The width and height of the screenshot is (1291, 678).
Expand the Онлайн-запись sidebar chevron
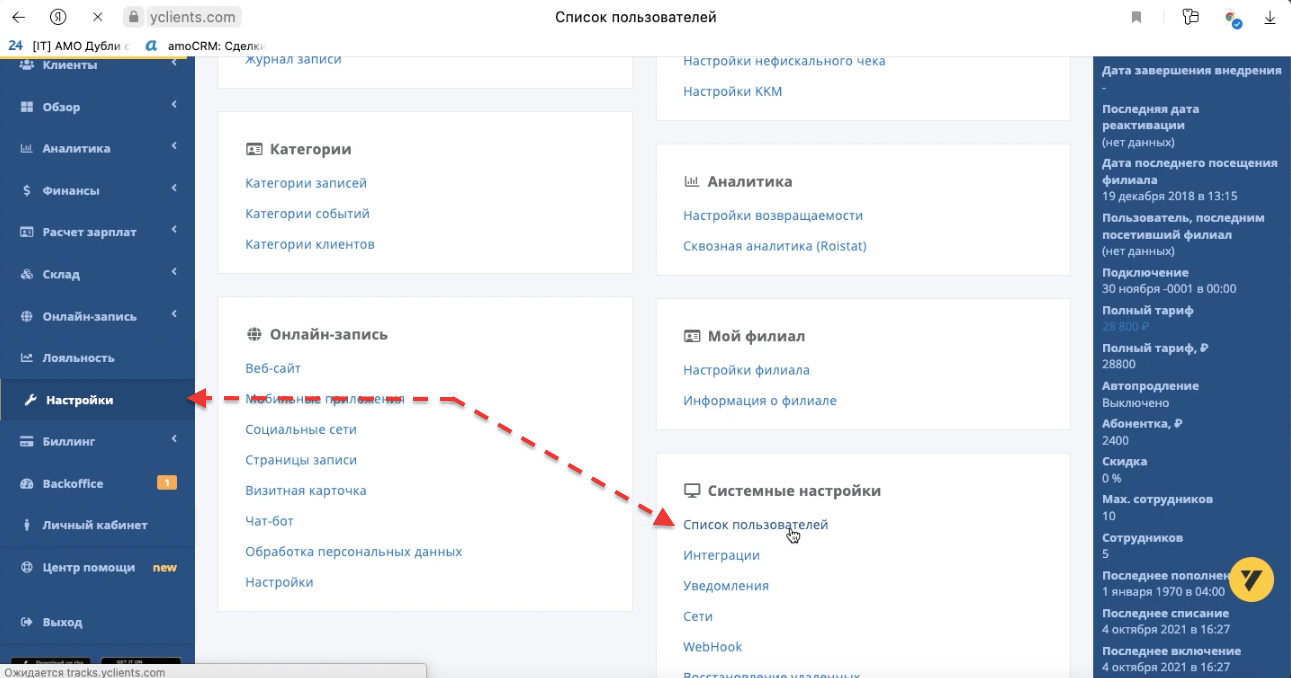174,313
